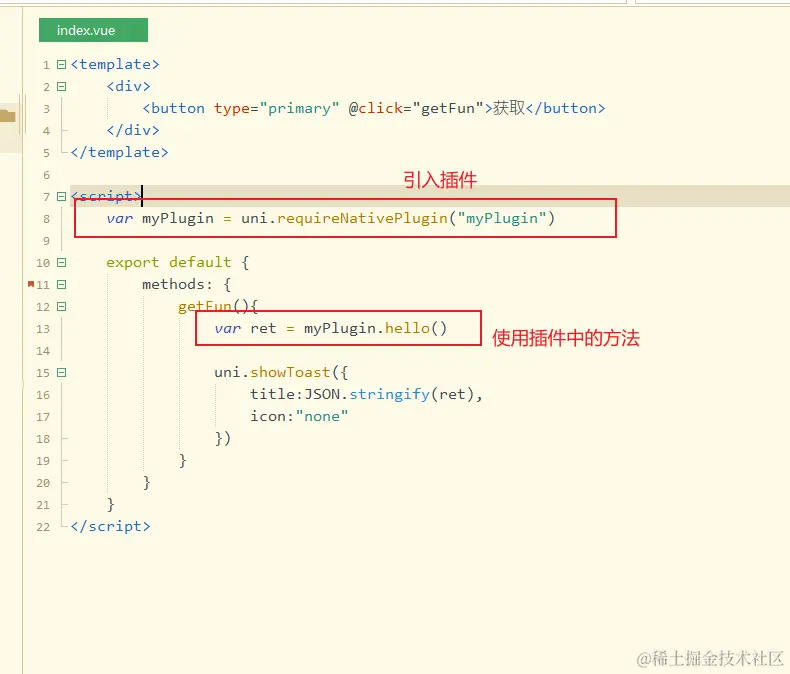Click showToast on line 15
Image resolution: width=790 pixels, height=674 pixels.
(290, 372)
